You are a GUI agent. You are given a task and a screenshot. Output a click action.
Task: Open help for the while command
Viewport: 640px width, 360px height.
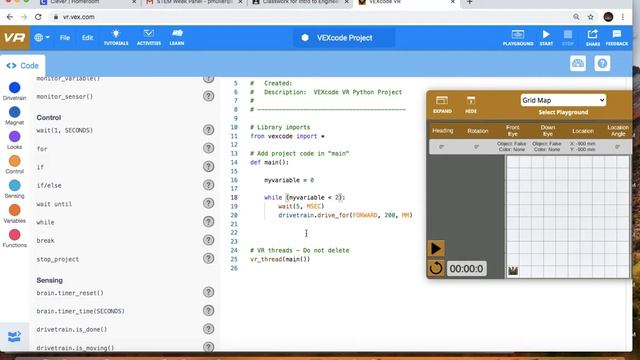[209, 222]
